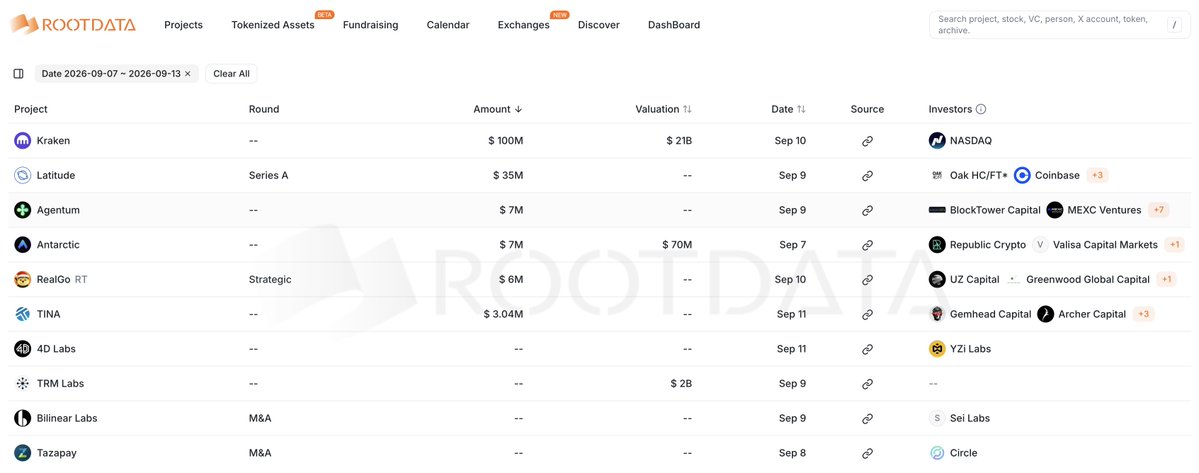Open the Oak HC/FT investor link
Screen dimensions: 1199x473
click(x=978, y=176)
